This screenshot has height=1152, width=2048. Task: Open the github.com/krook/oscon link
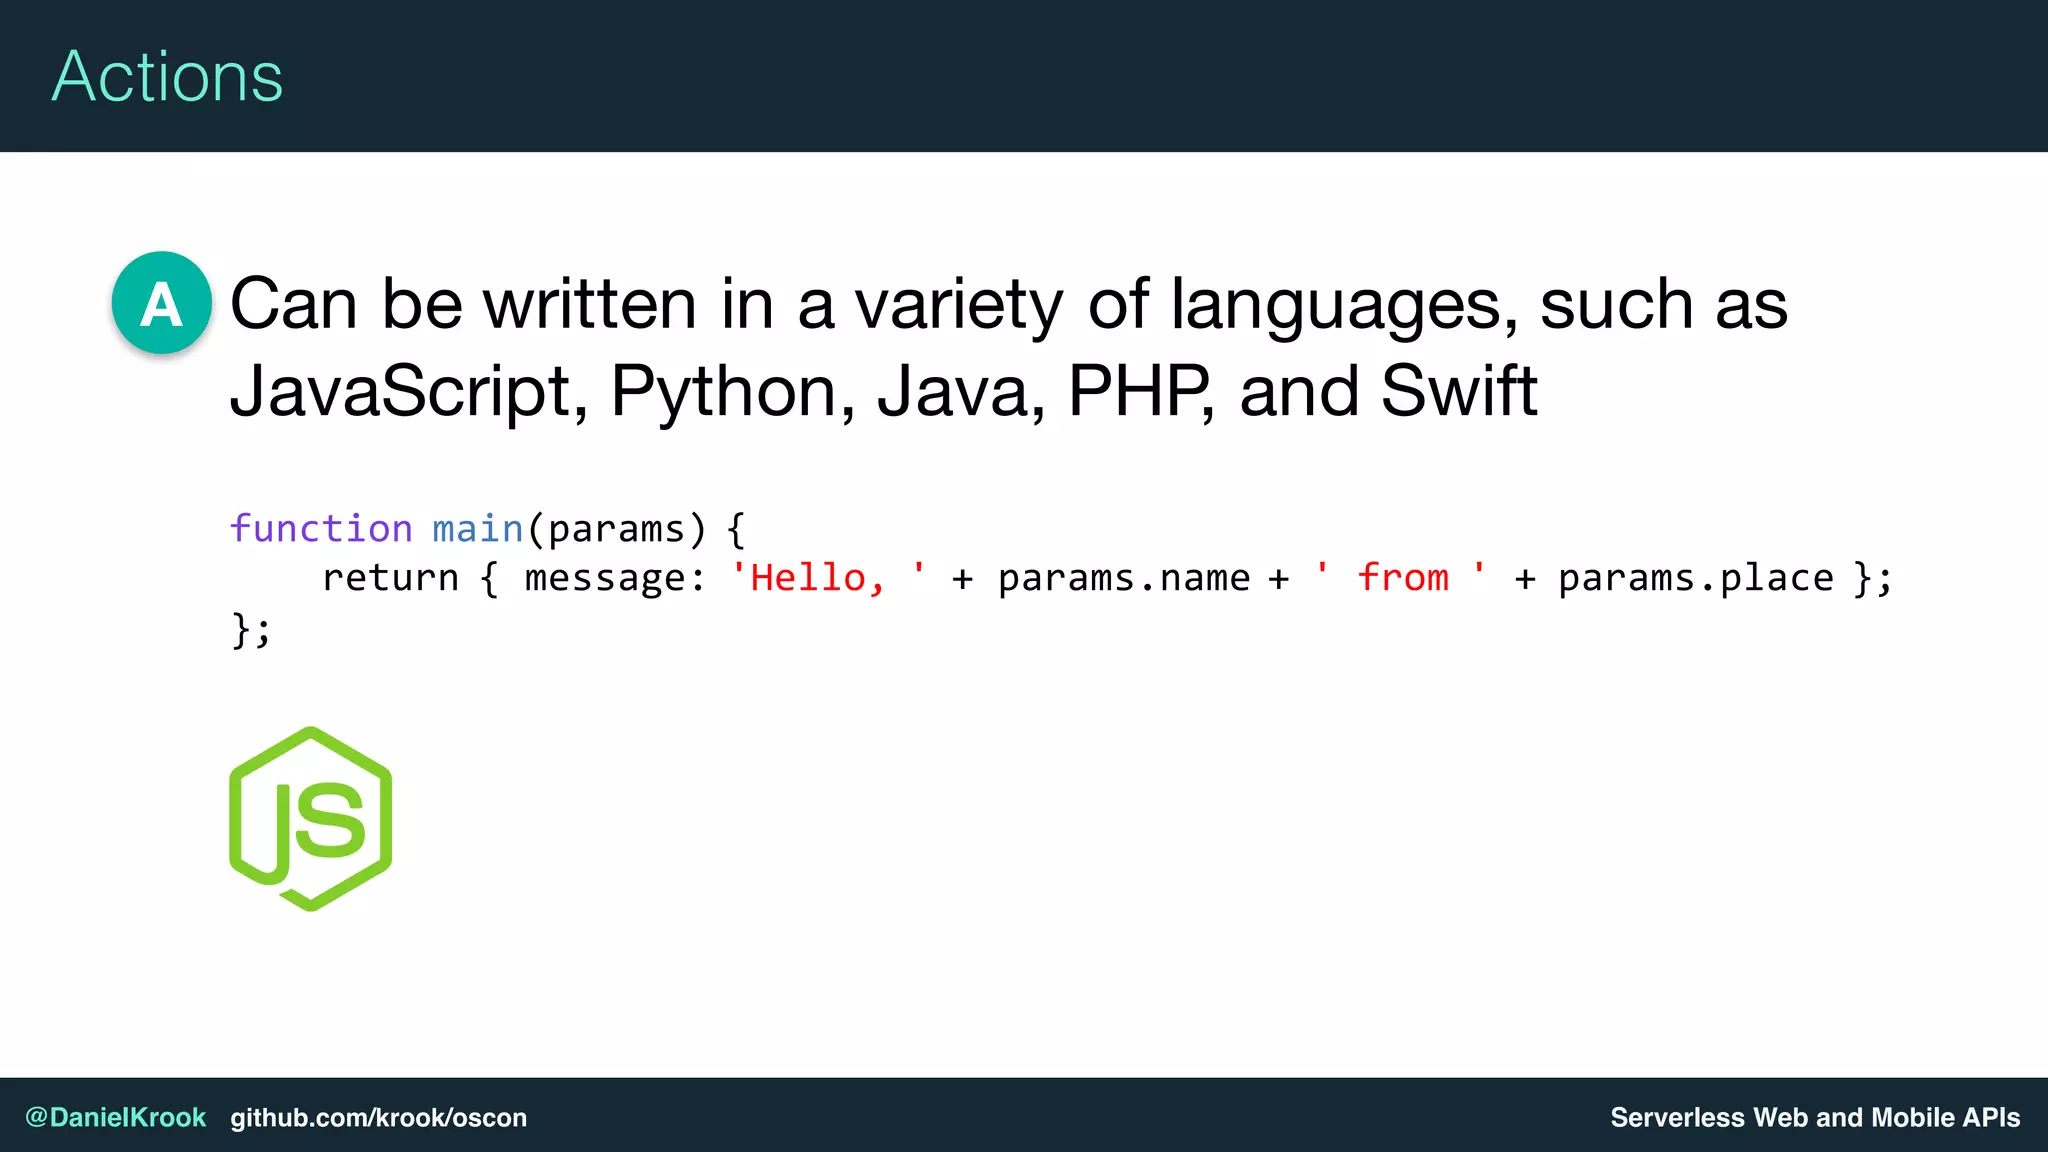(378, 1117)
